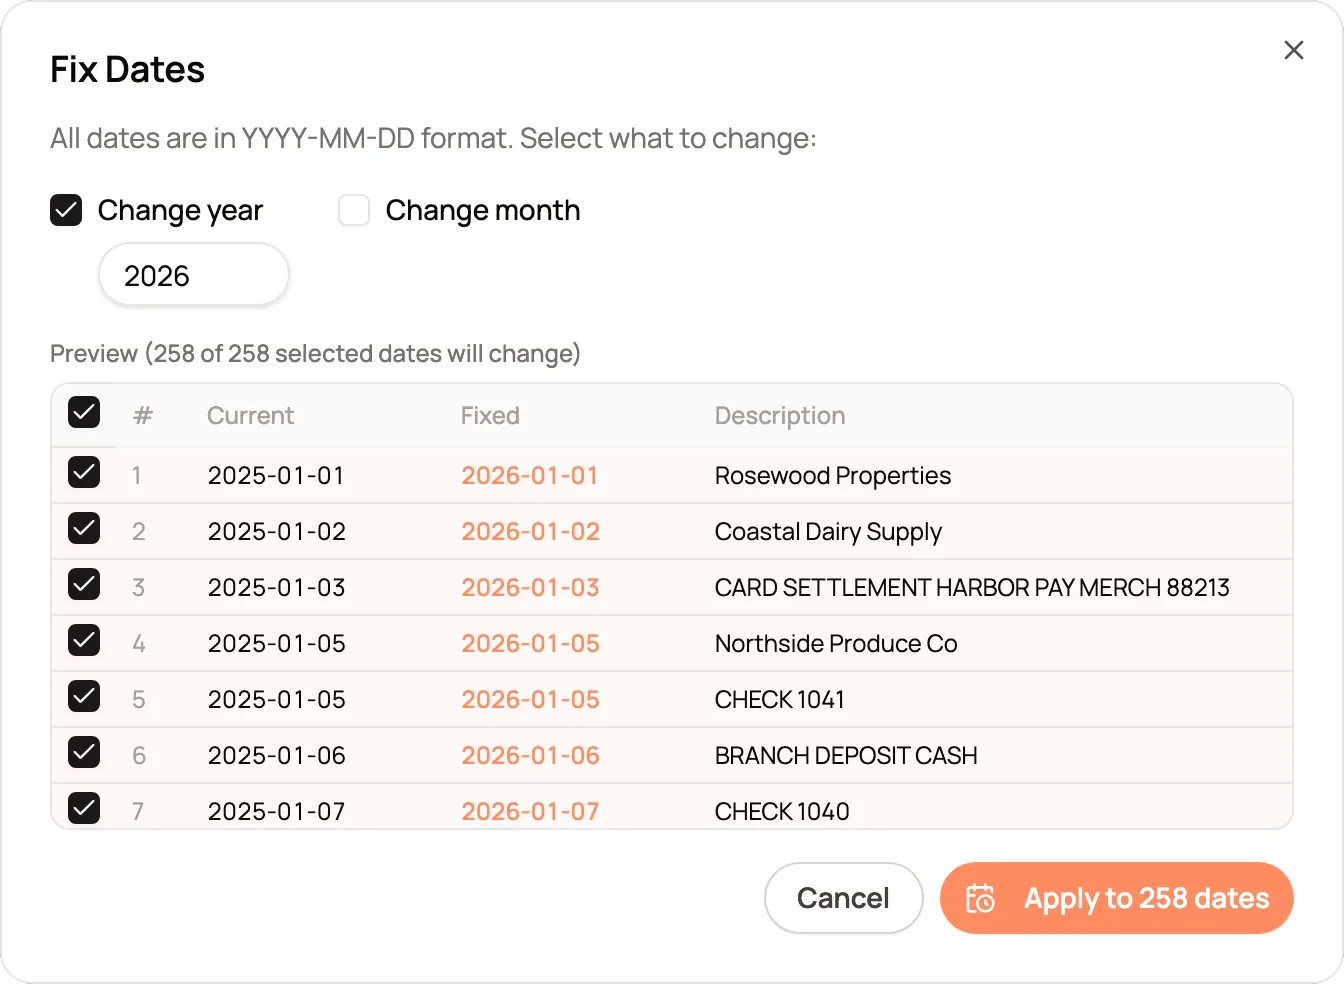Click the Current column header
This screenshot has height=984, width=1344.
[x=250, y=416]
